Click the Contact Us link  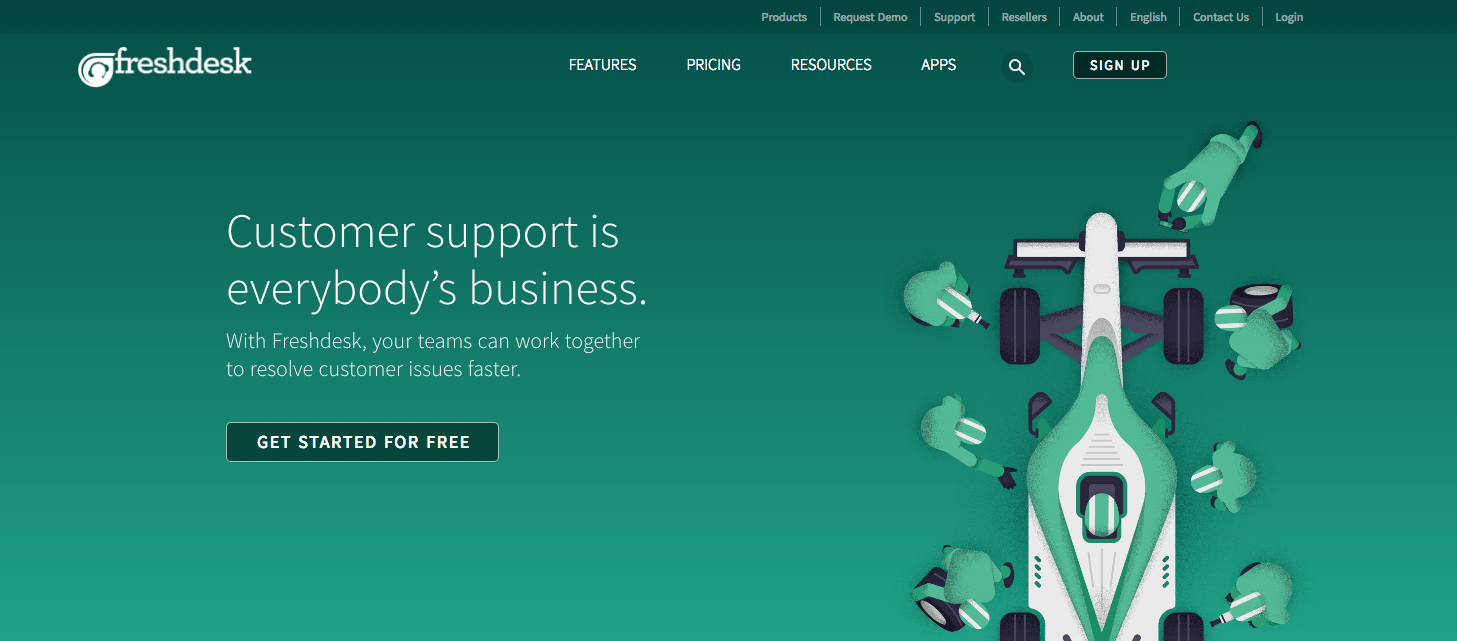[x=1221, y=17]
